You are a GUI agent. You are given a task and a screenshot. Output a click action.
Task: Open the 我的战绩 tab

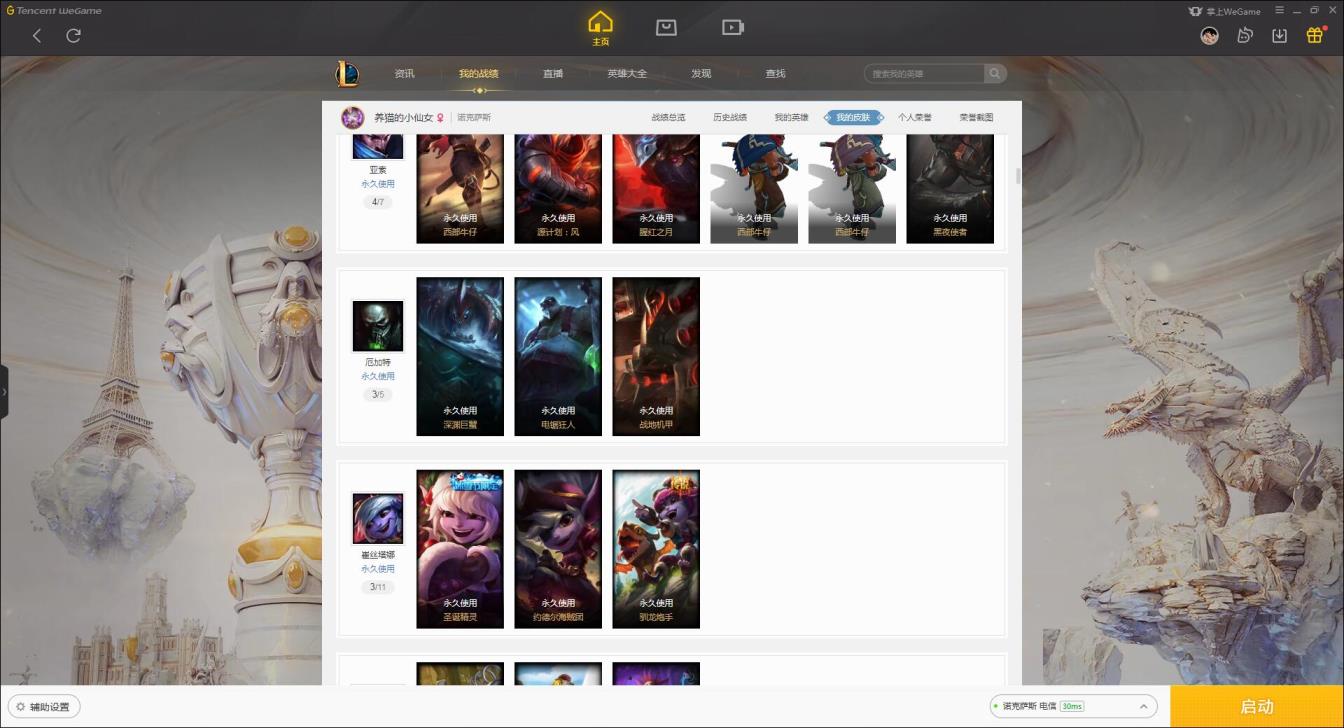tap(478, 74)
